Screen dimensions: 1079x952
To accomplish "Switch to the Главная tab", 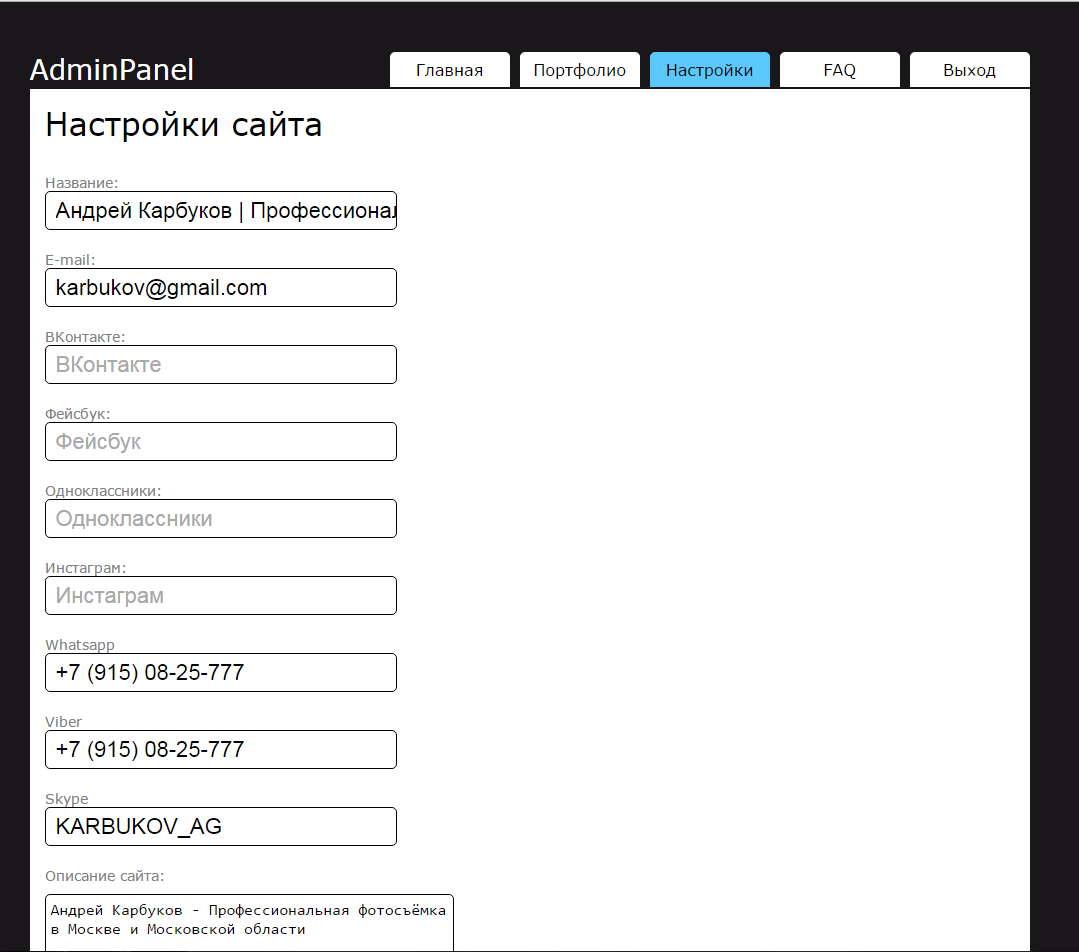I will (x=449, y=69).
